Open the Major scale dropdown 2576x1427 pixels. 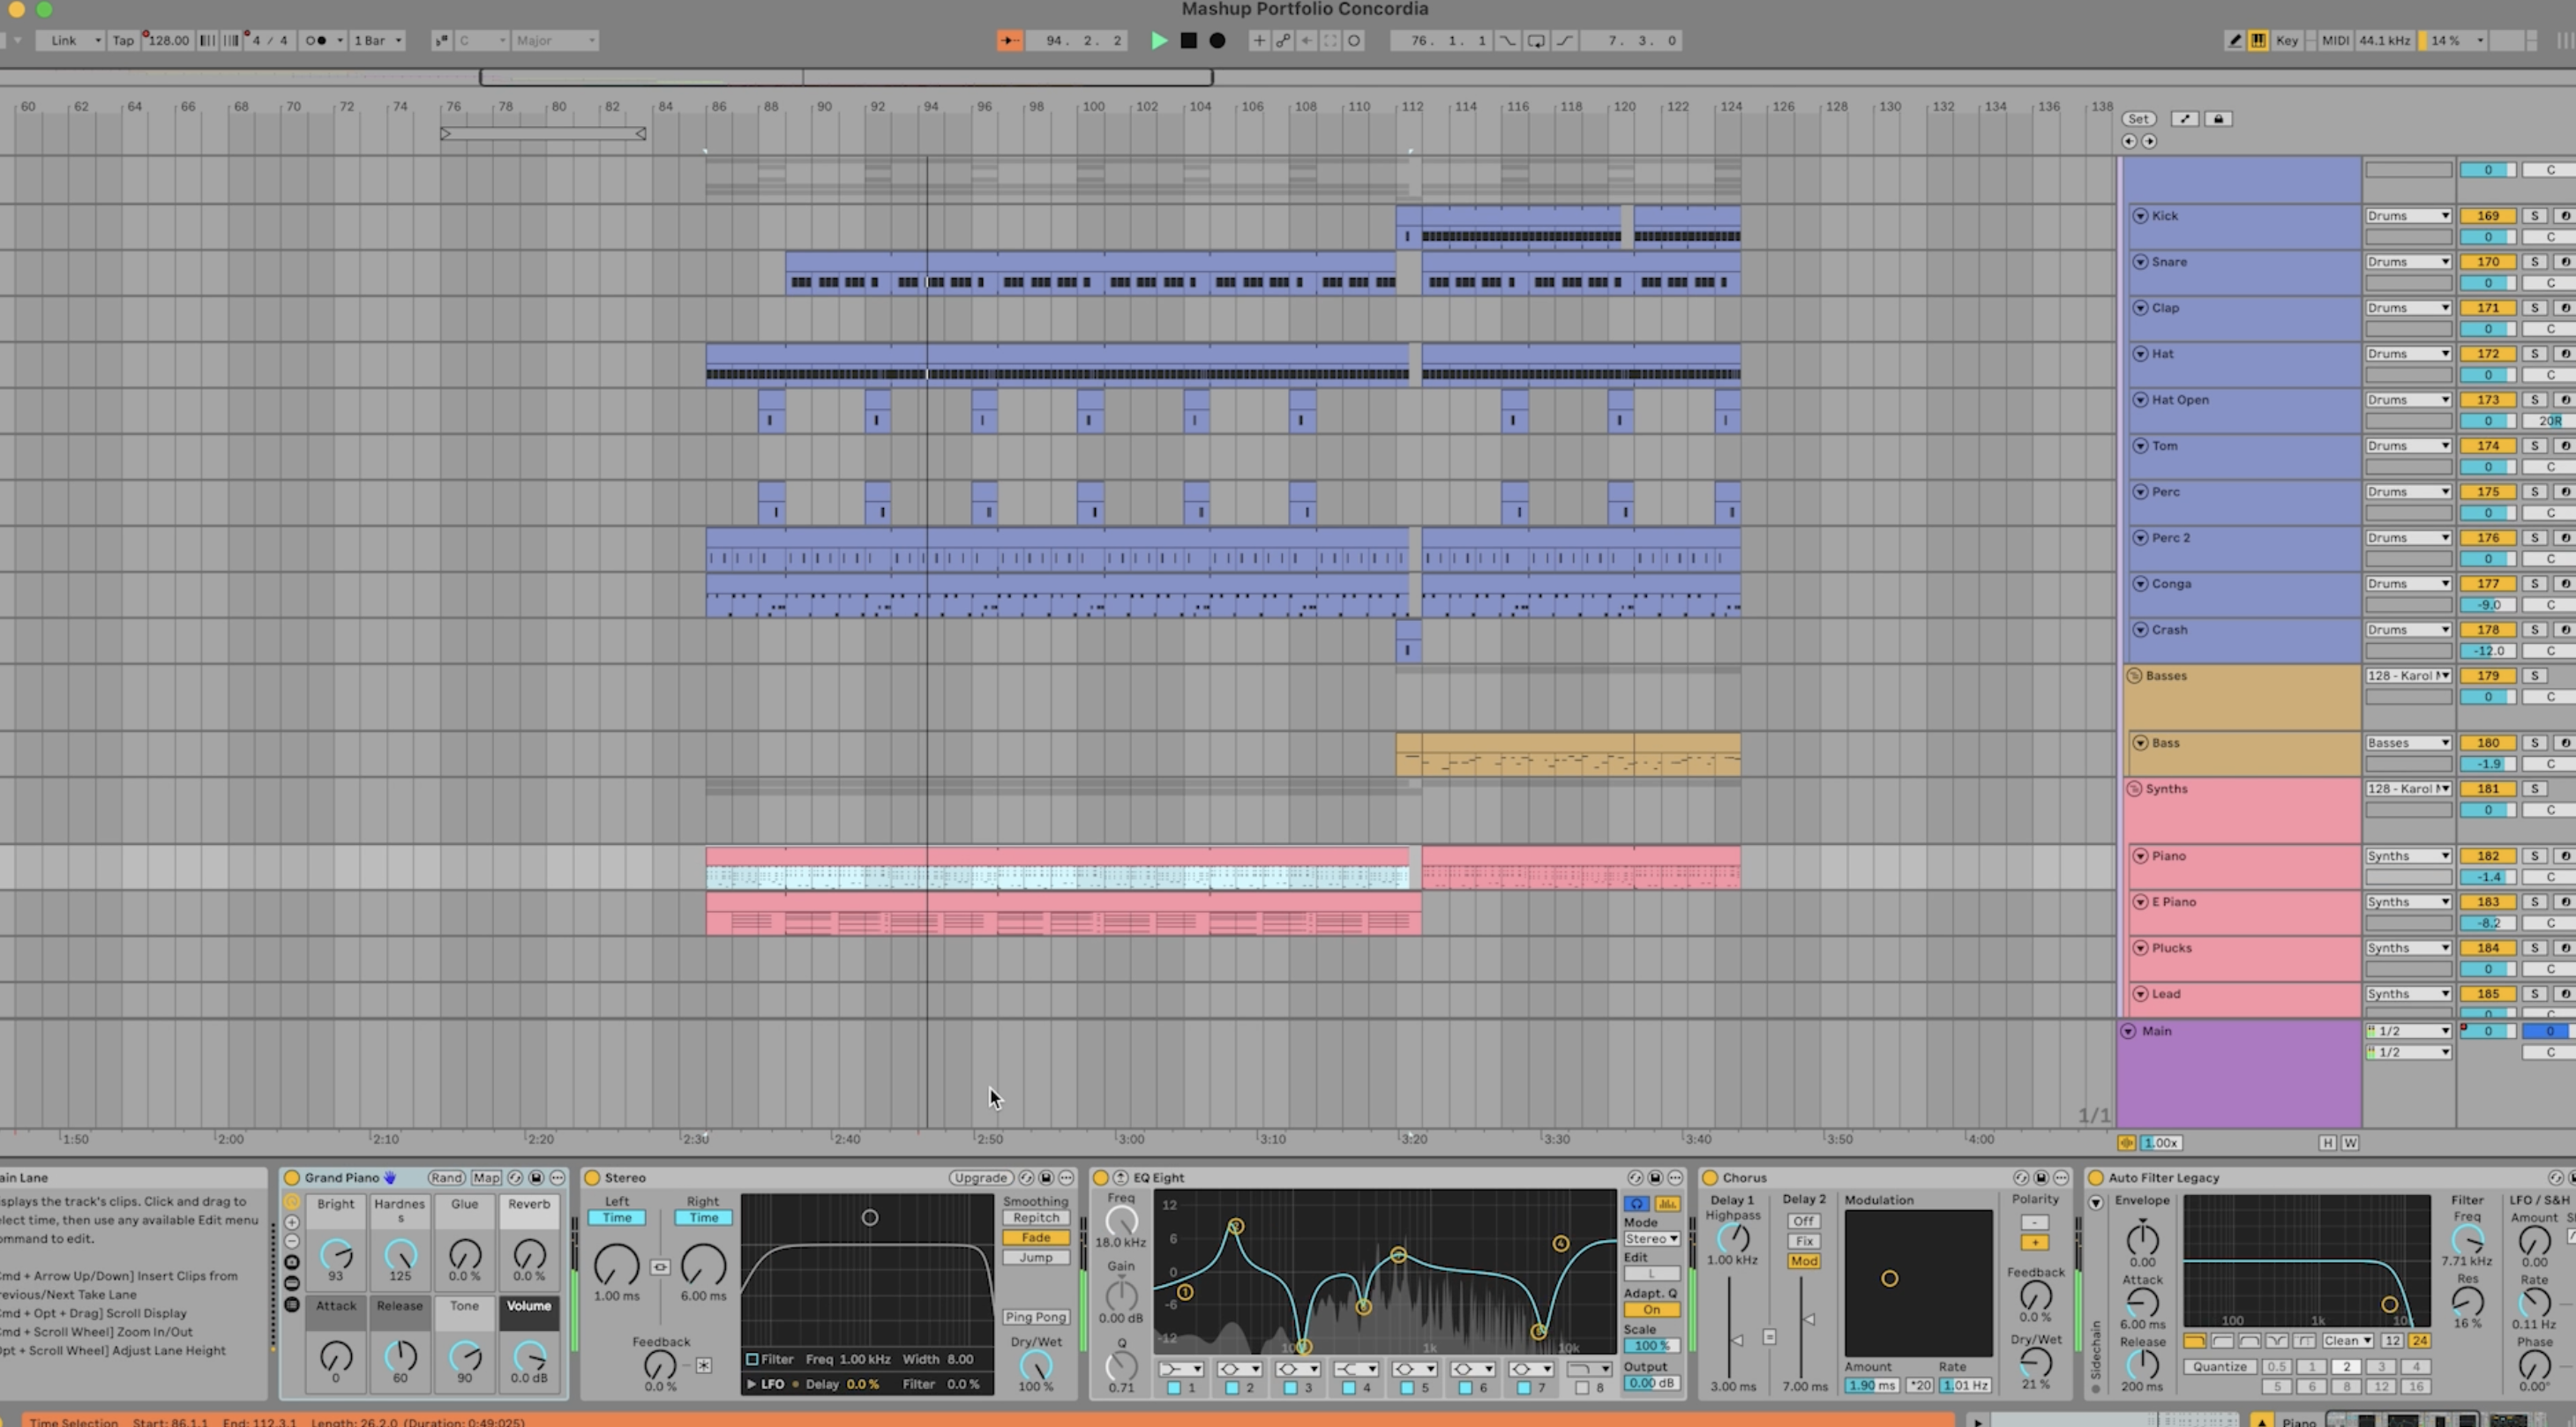[555, 40]
